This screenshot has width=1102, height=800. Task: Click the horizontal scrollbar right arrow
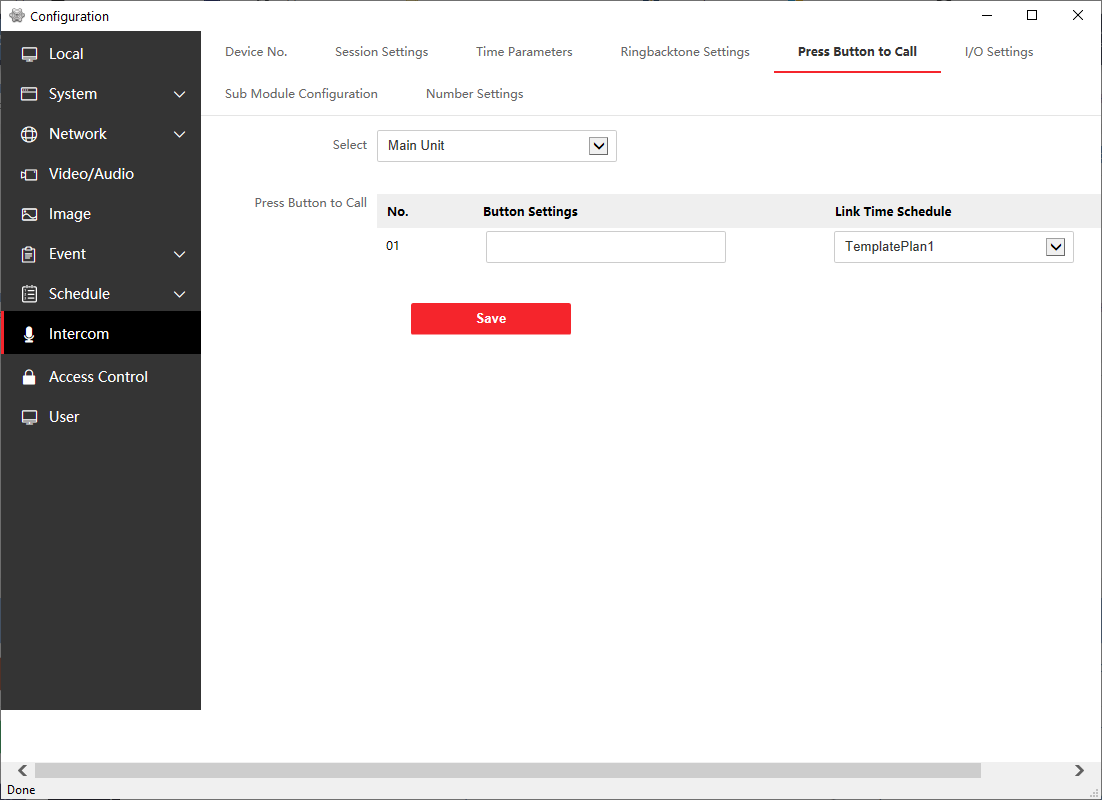pos(1079,771)
